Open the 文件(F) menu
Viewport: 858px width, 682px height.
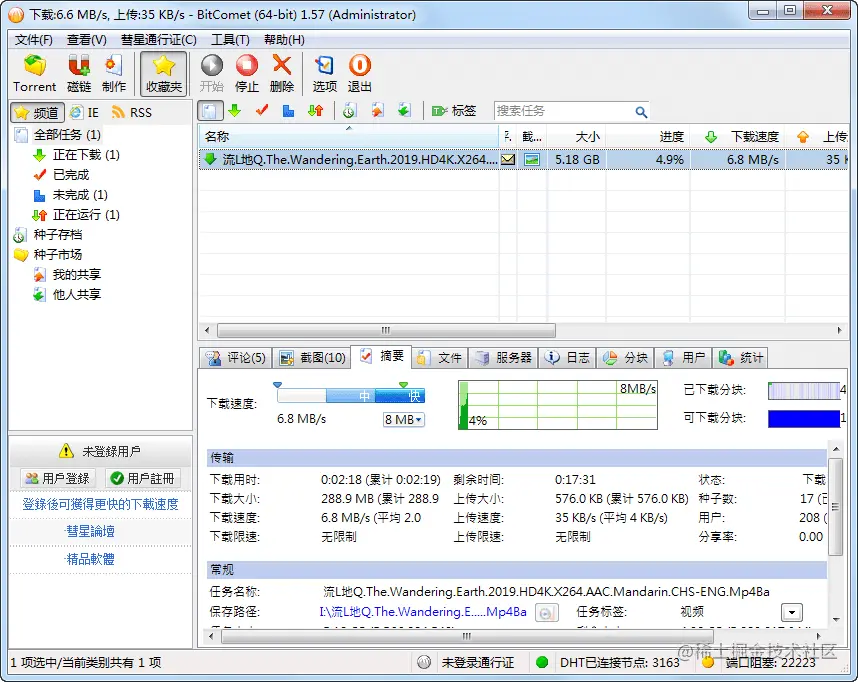pos(33,40)
